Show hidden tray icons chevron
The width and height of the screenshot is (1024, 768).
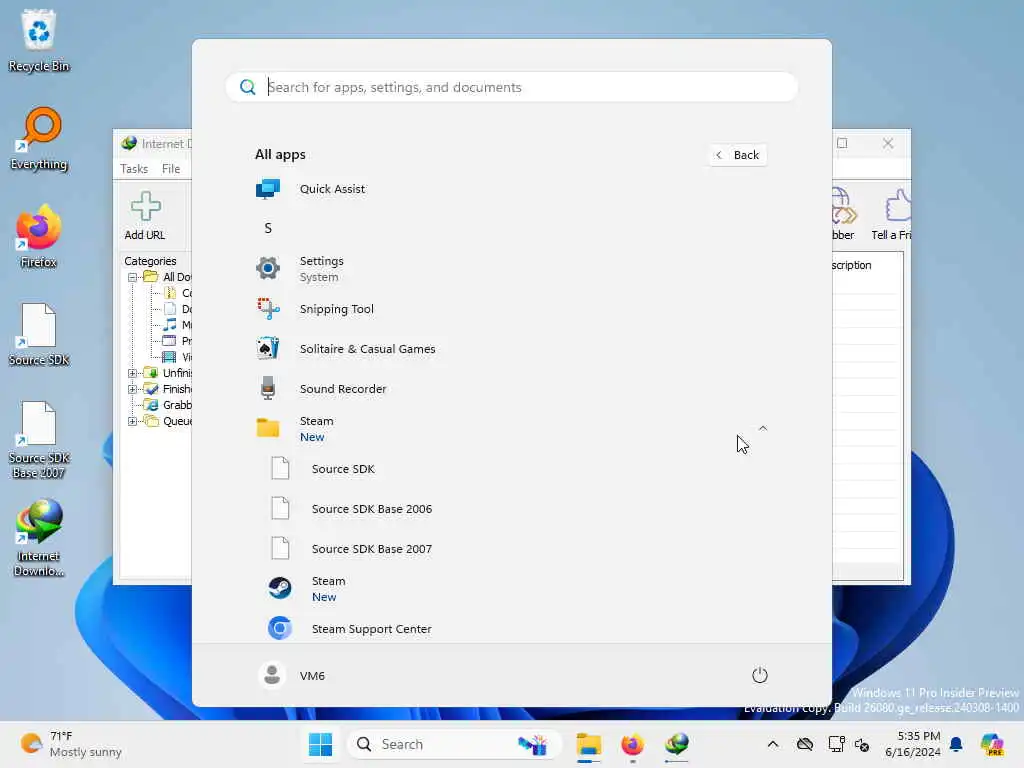[x=773, y=744]
